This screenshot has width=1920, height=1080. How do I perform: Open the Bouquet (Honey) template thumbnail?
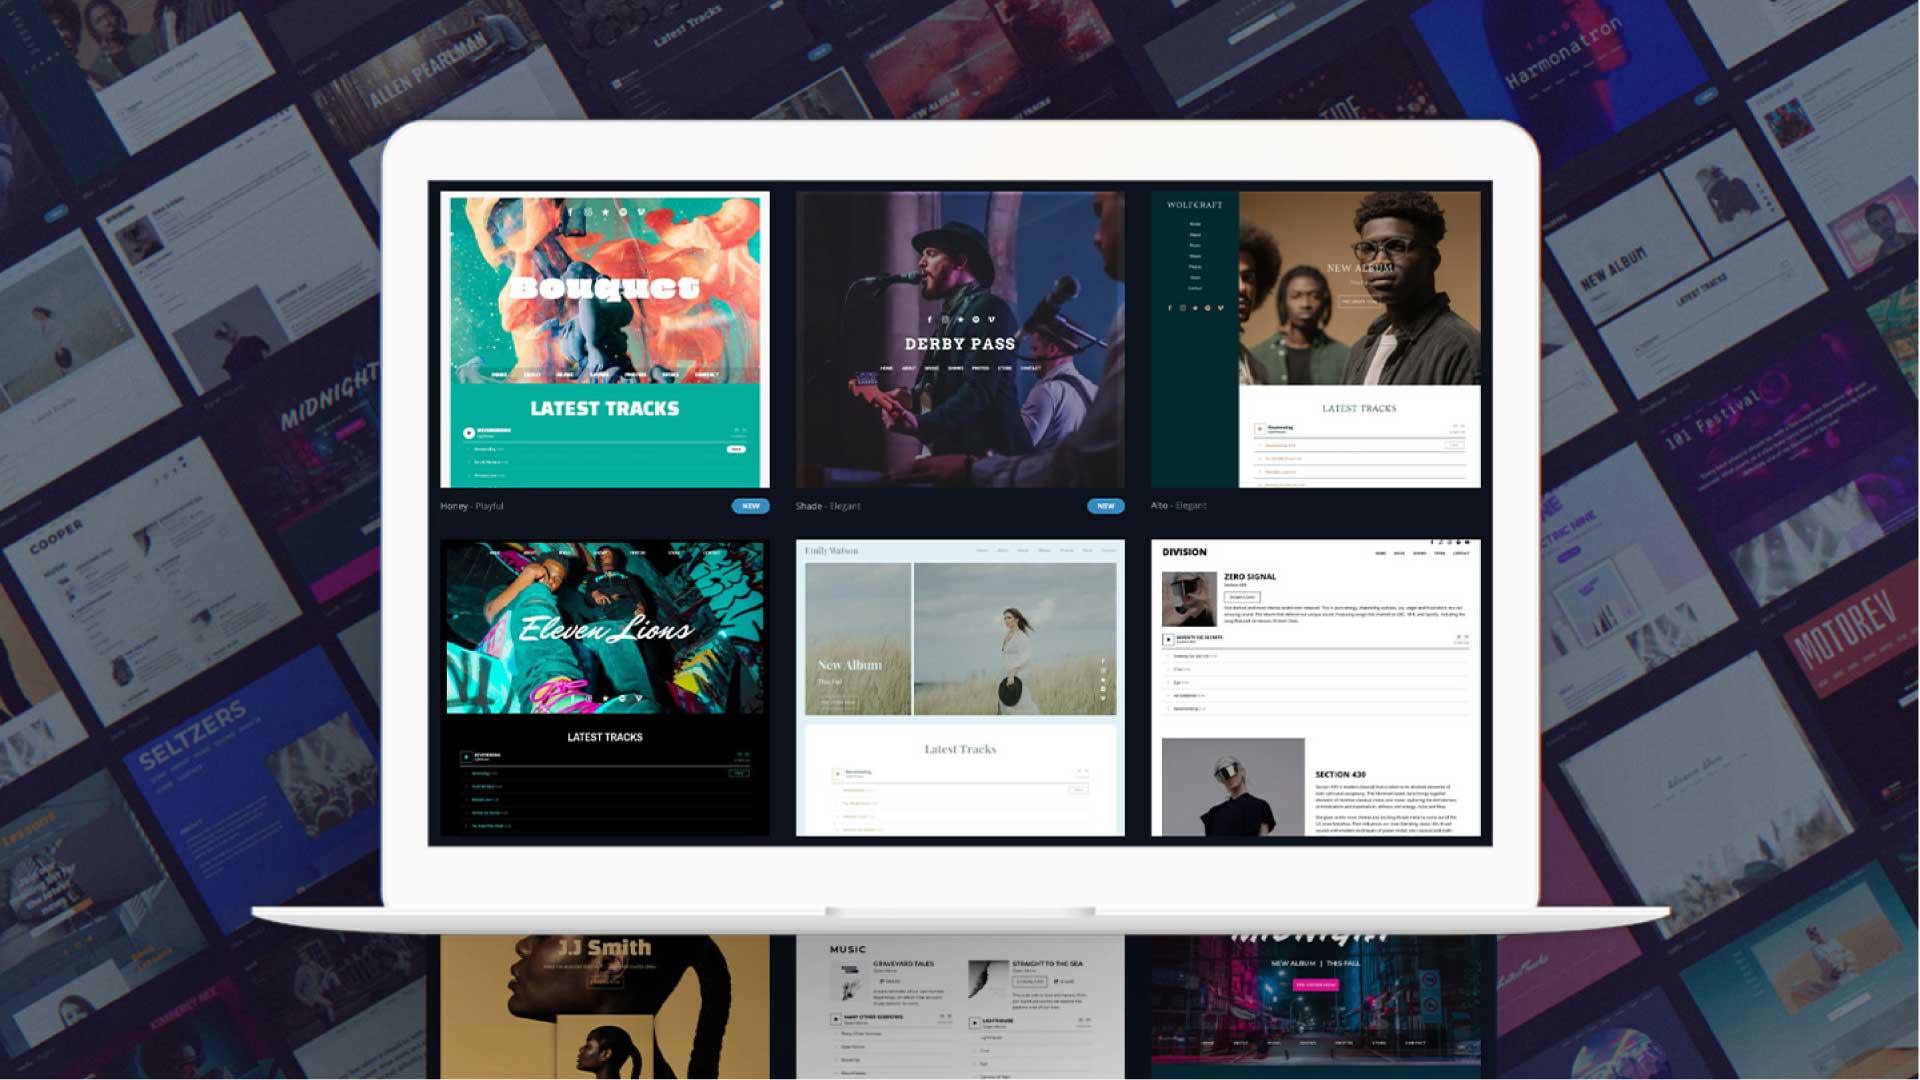(x=605, y=339)
